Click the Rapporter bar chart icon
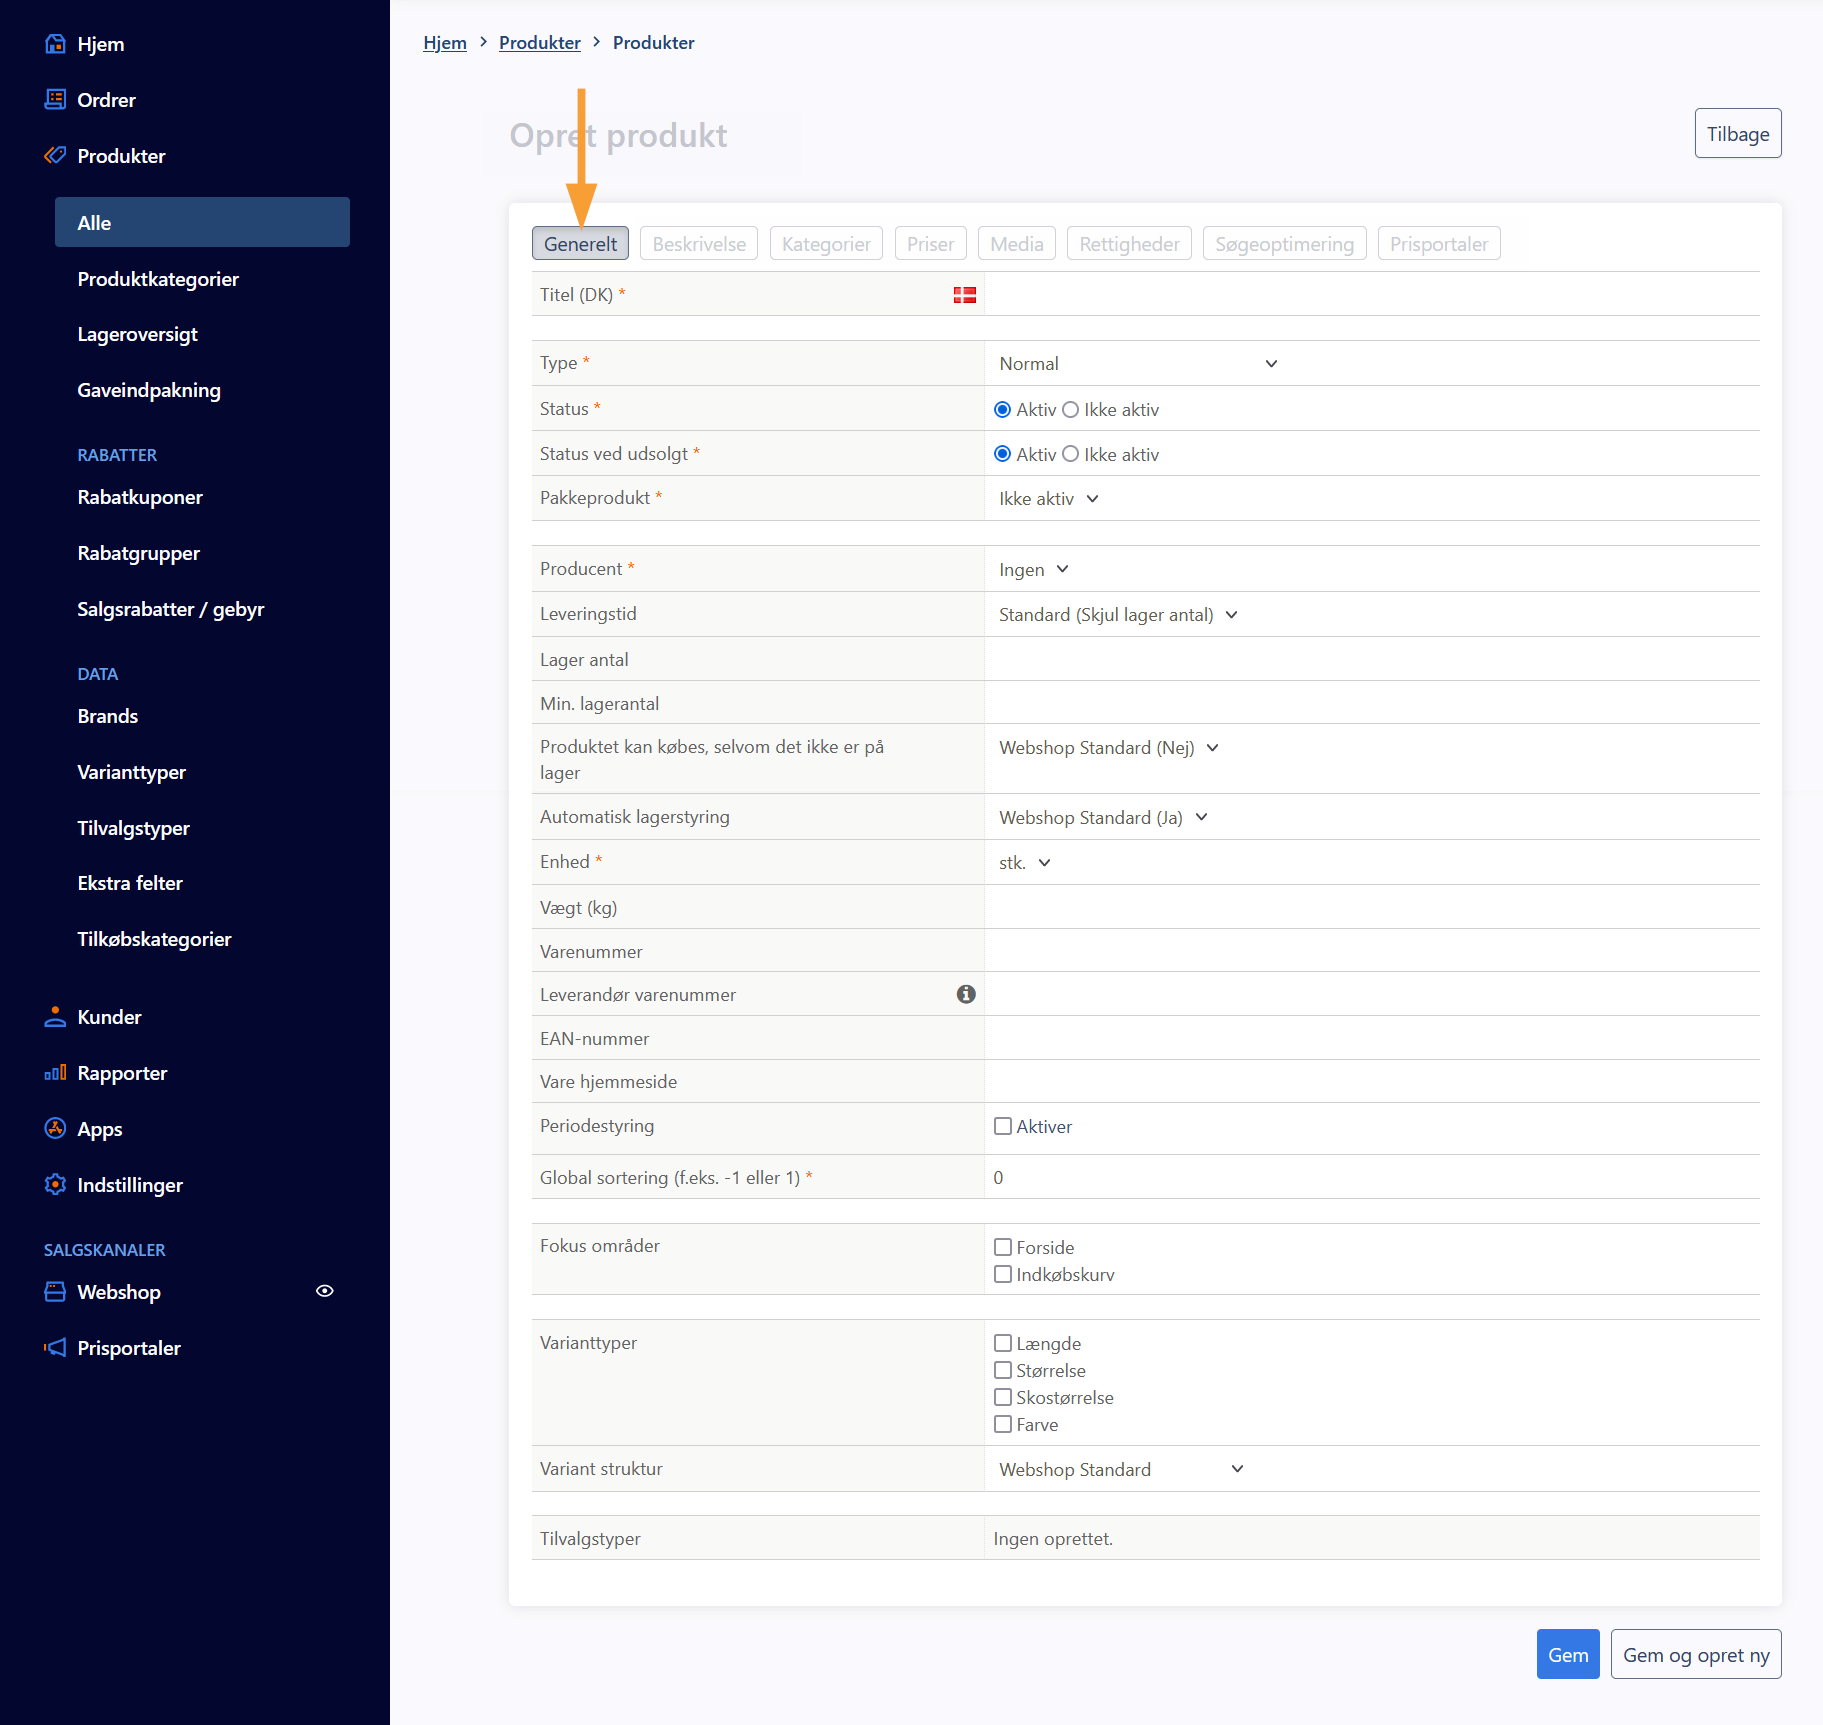Screen dimensions: 1823x1725 [55, 1073]
